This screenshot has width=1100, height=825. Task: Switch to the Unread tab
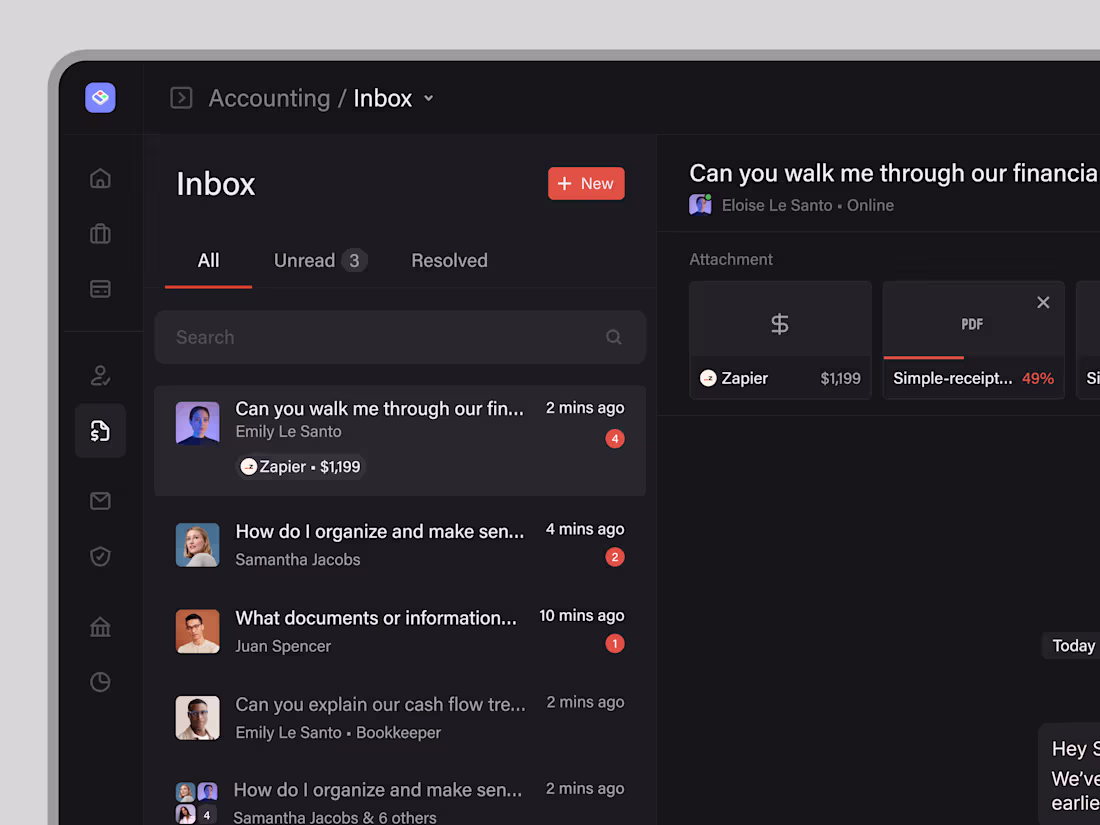tap(304, 260)
